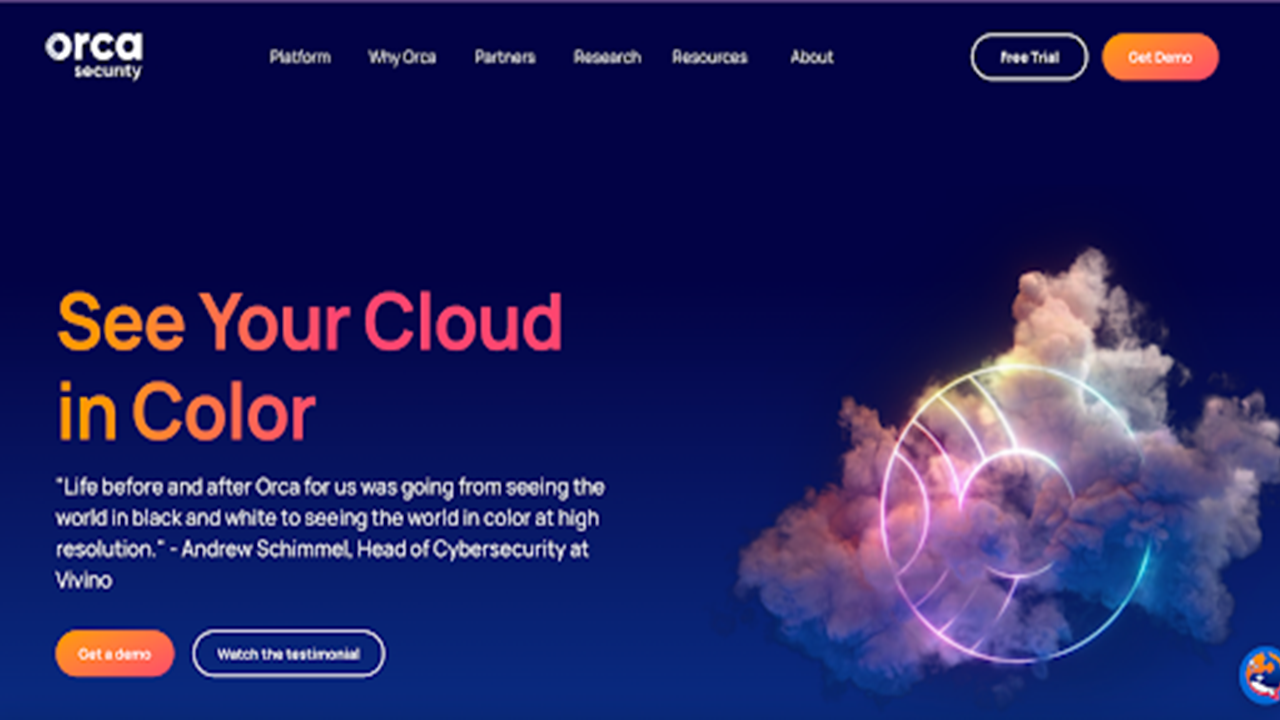Image resolution: width=1280 pixels, height=720 pixels.
Task: Expand the Why Orca menu
Action: (x=402, y=57)
